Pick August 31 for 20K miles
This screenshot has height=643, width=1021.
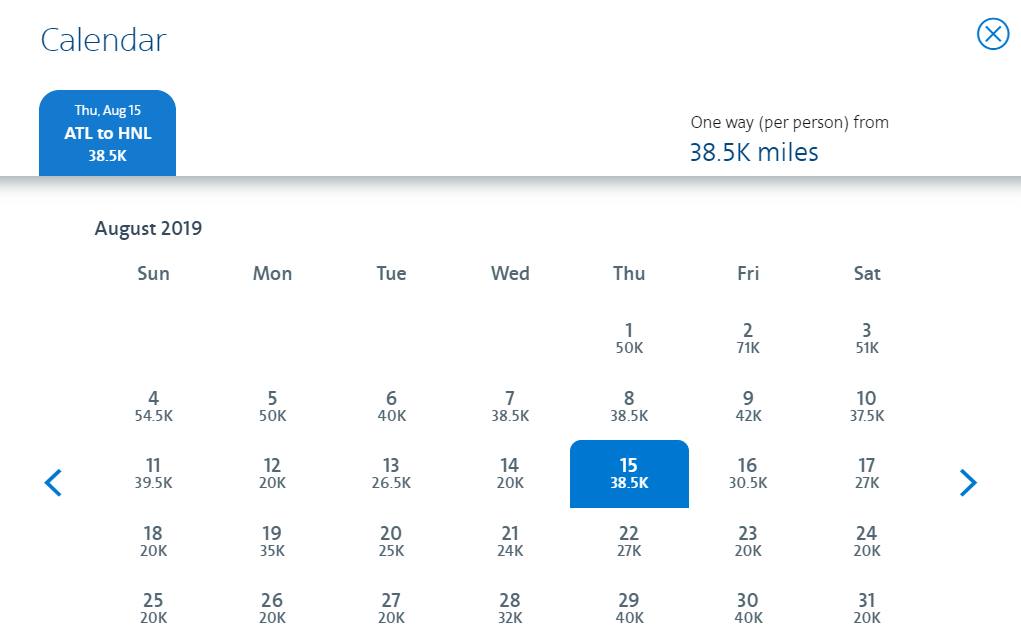tap(867, 608)
